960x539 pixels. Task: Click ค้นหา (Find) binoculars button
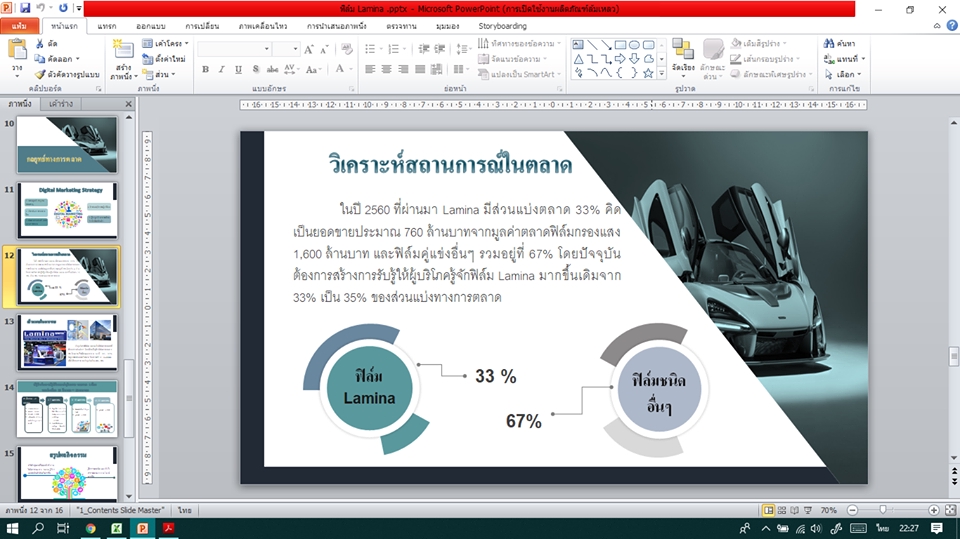839,43
